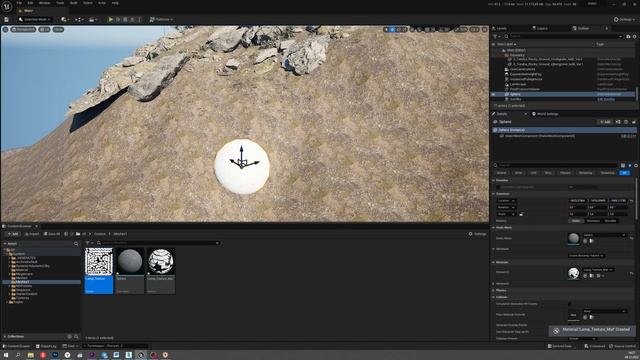Open File Explorer from taskbar
This screenshot has height=360, width=640.
[x=31, y=355]
